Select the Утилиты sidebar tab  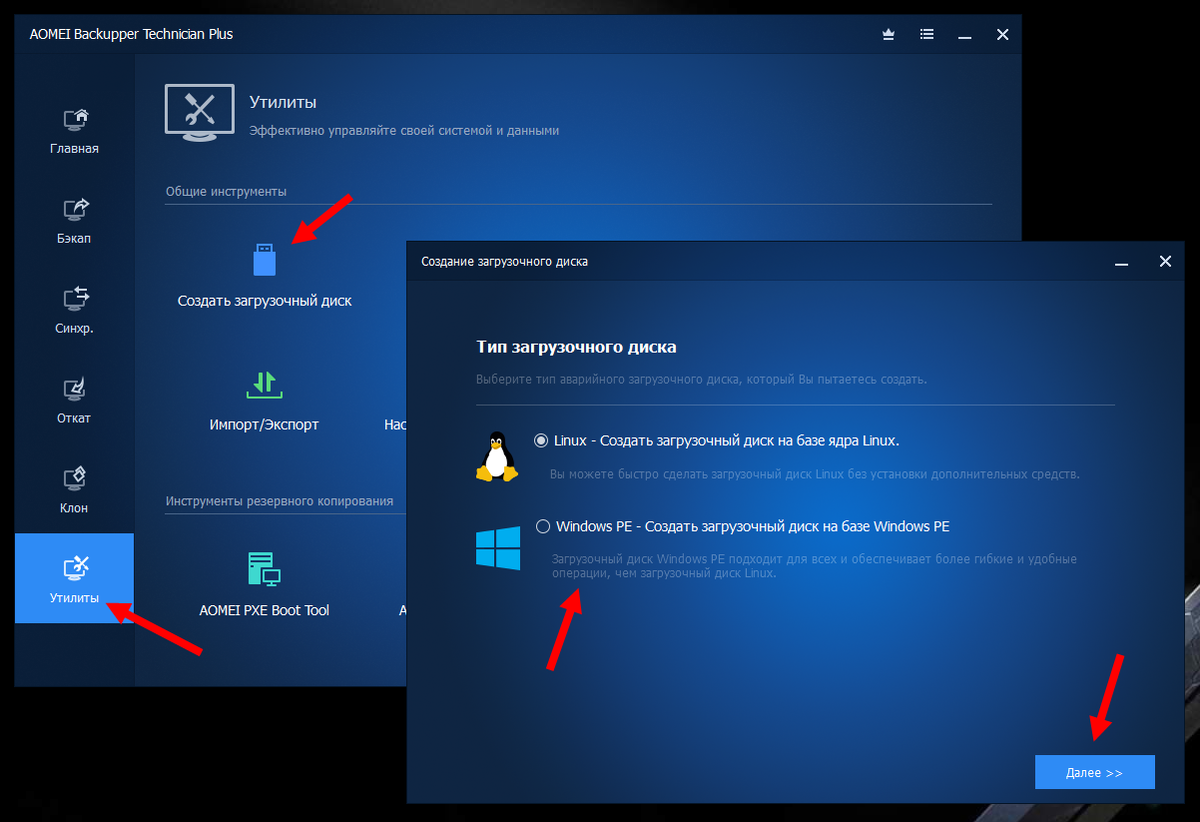coord(74,578)
